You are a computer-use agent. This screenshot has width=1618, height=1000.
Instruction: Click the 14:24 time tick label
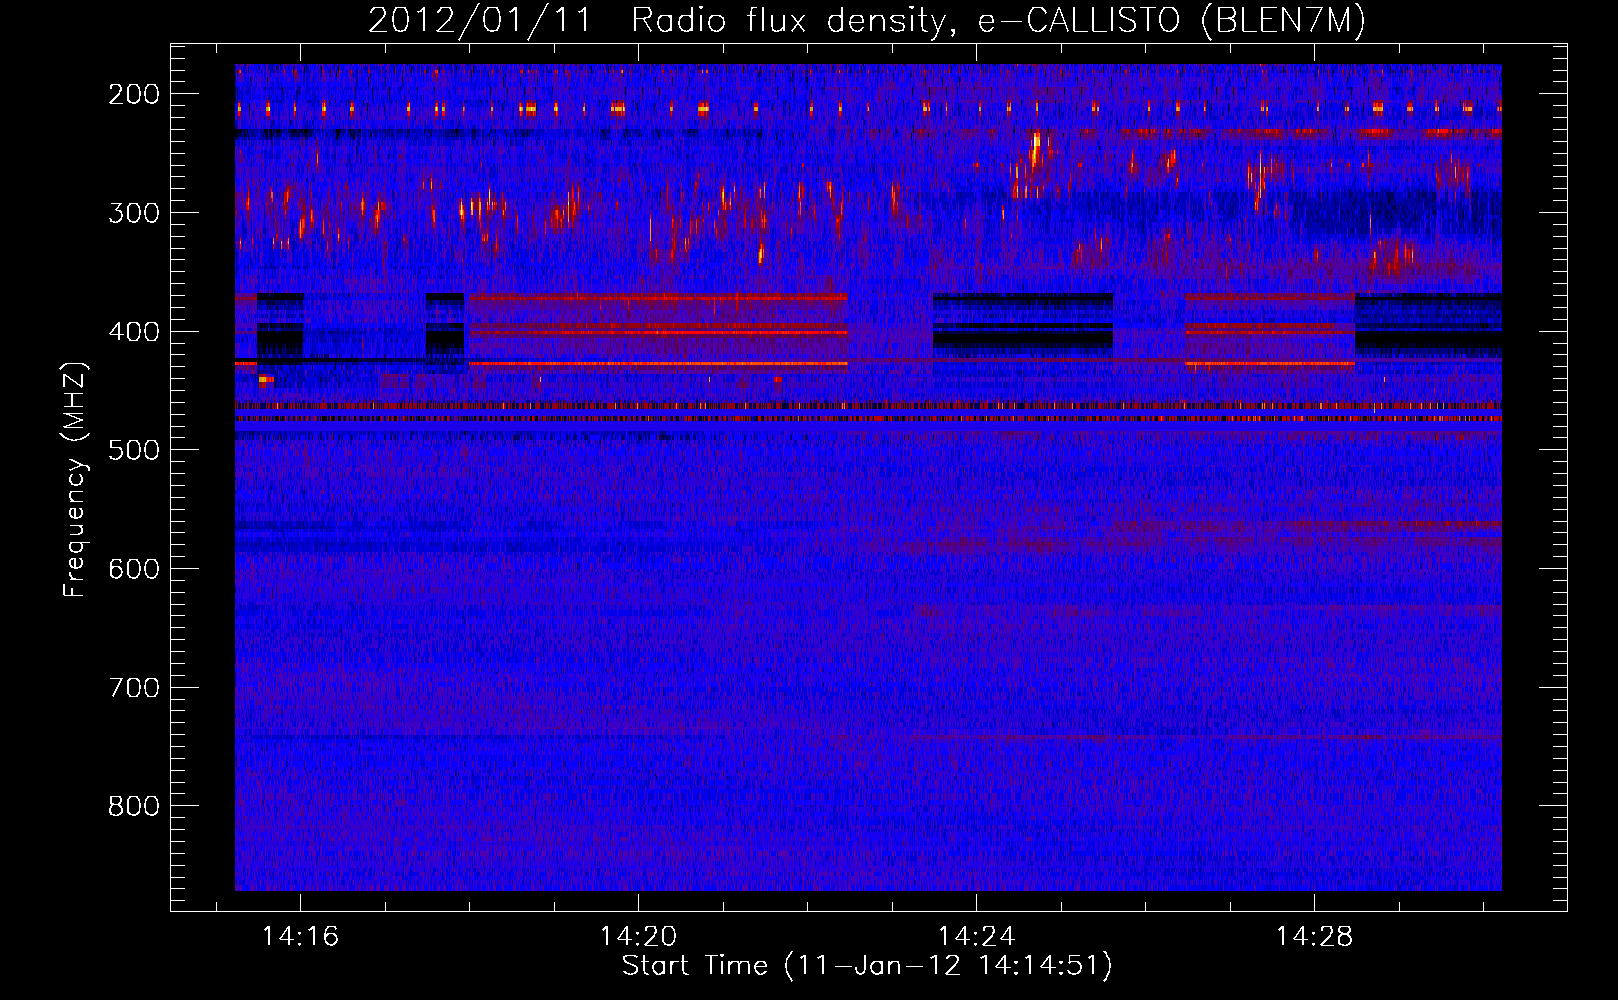tap(976, 937)
